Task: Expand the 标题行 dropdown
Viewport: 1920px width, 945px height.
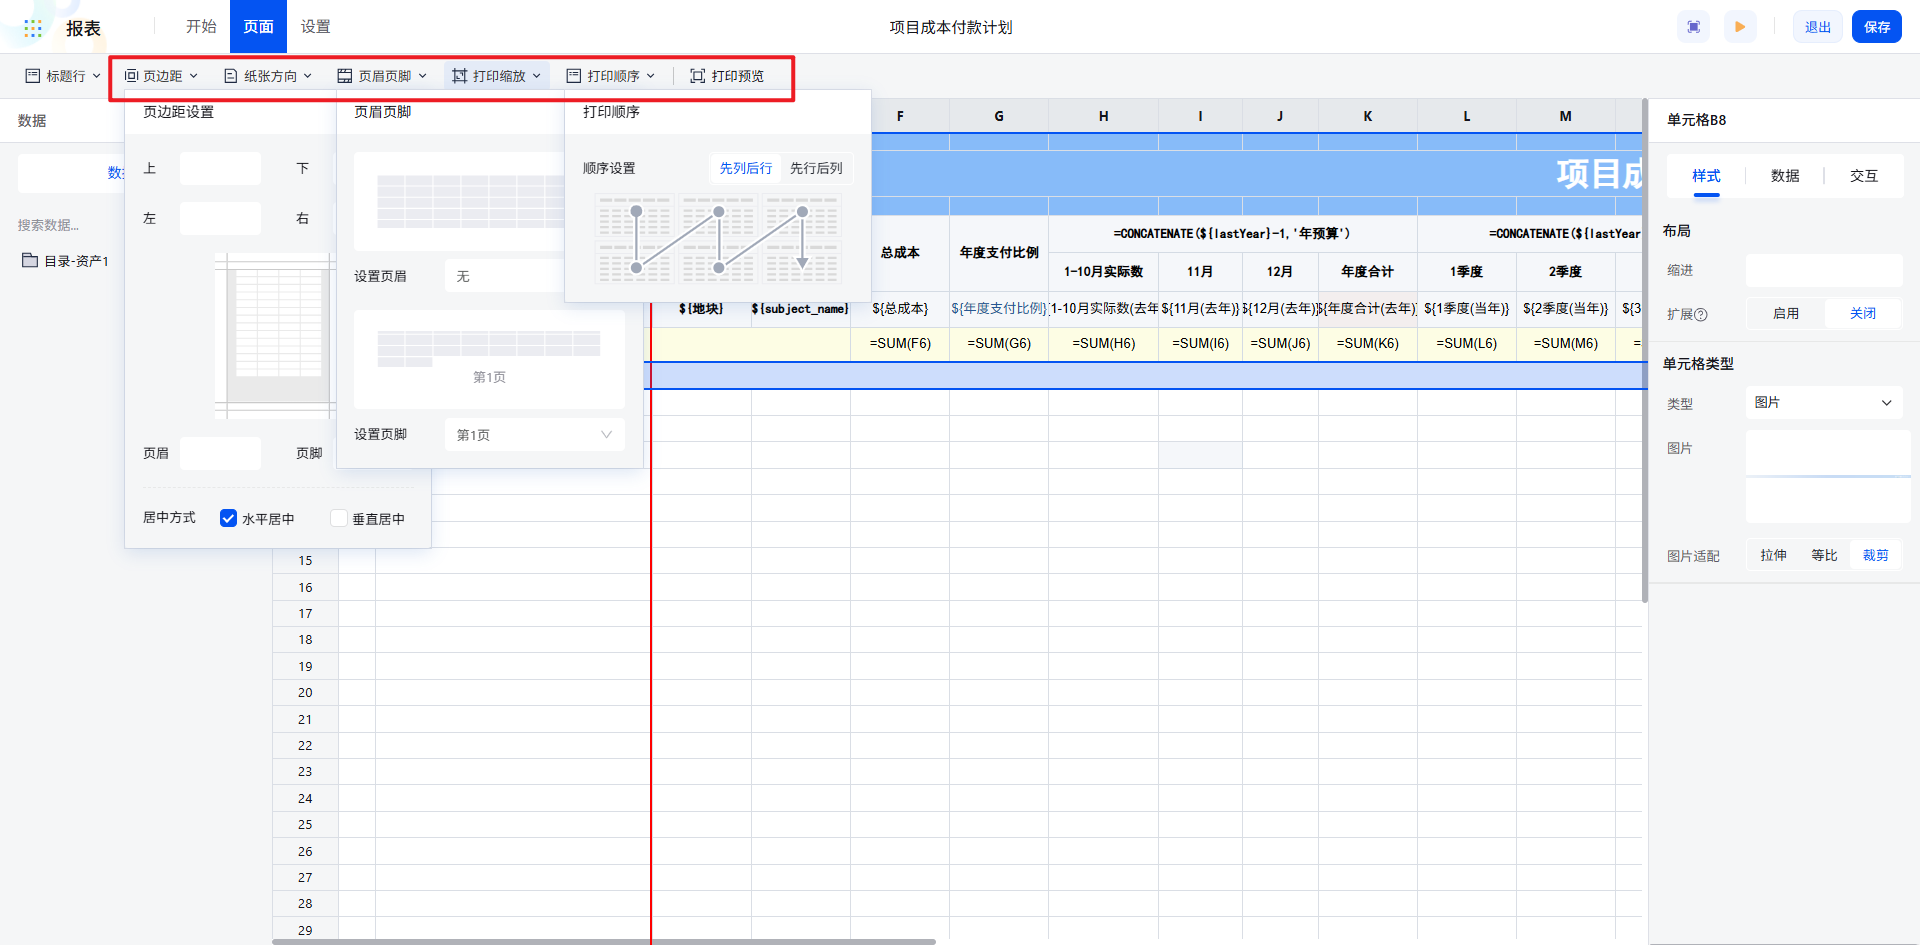Action: click(63, 76)
